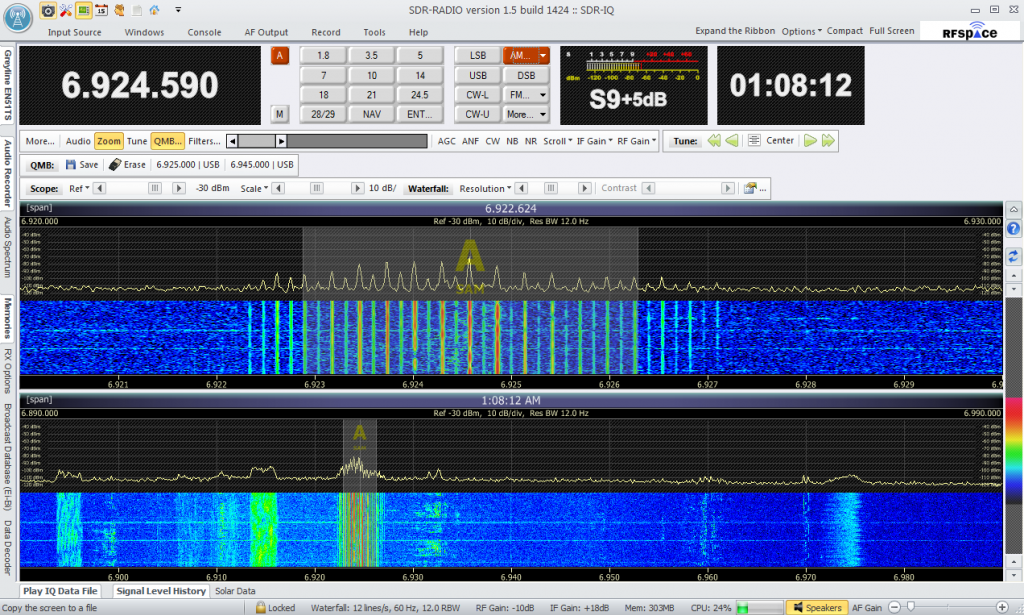
Task: Enter Full Screen mode
Action: tap(891, 31)
